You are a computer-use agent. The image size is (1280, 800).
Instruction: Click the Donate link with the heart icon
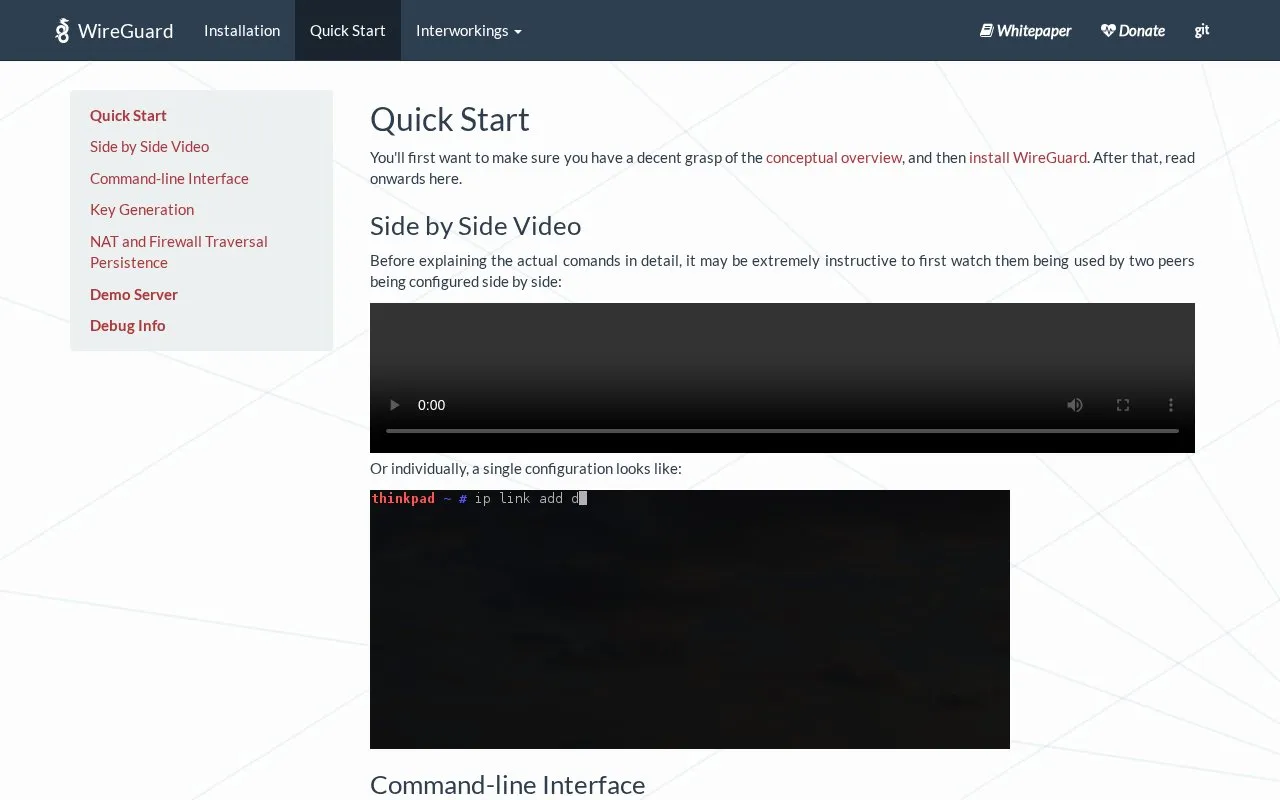click(1132, 31)
